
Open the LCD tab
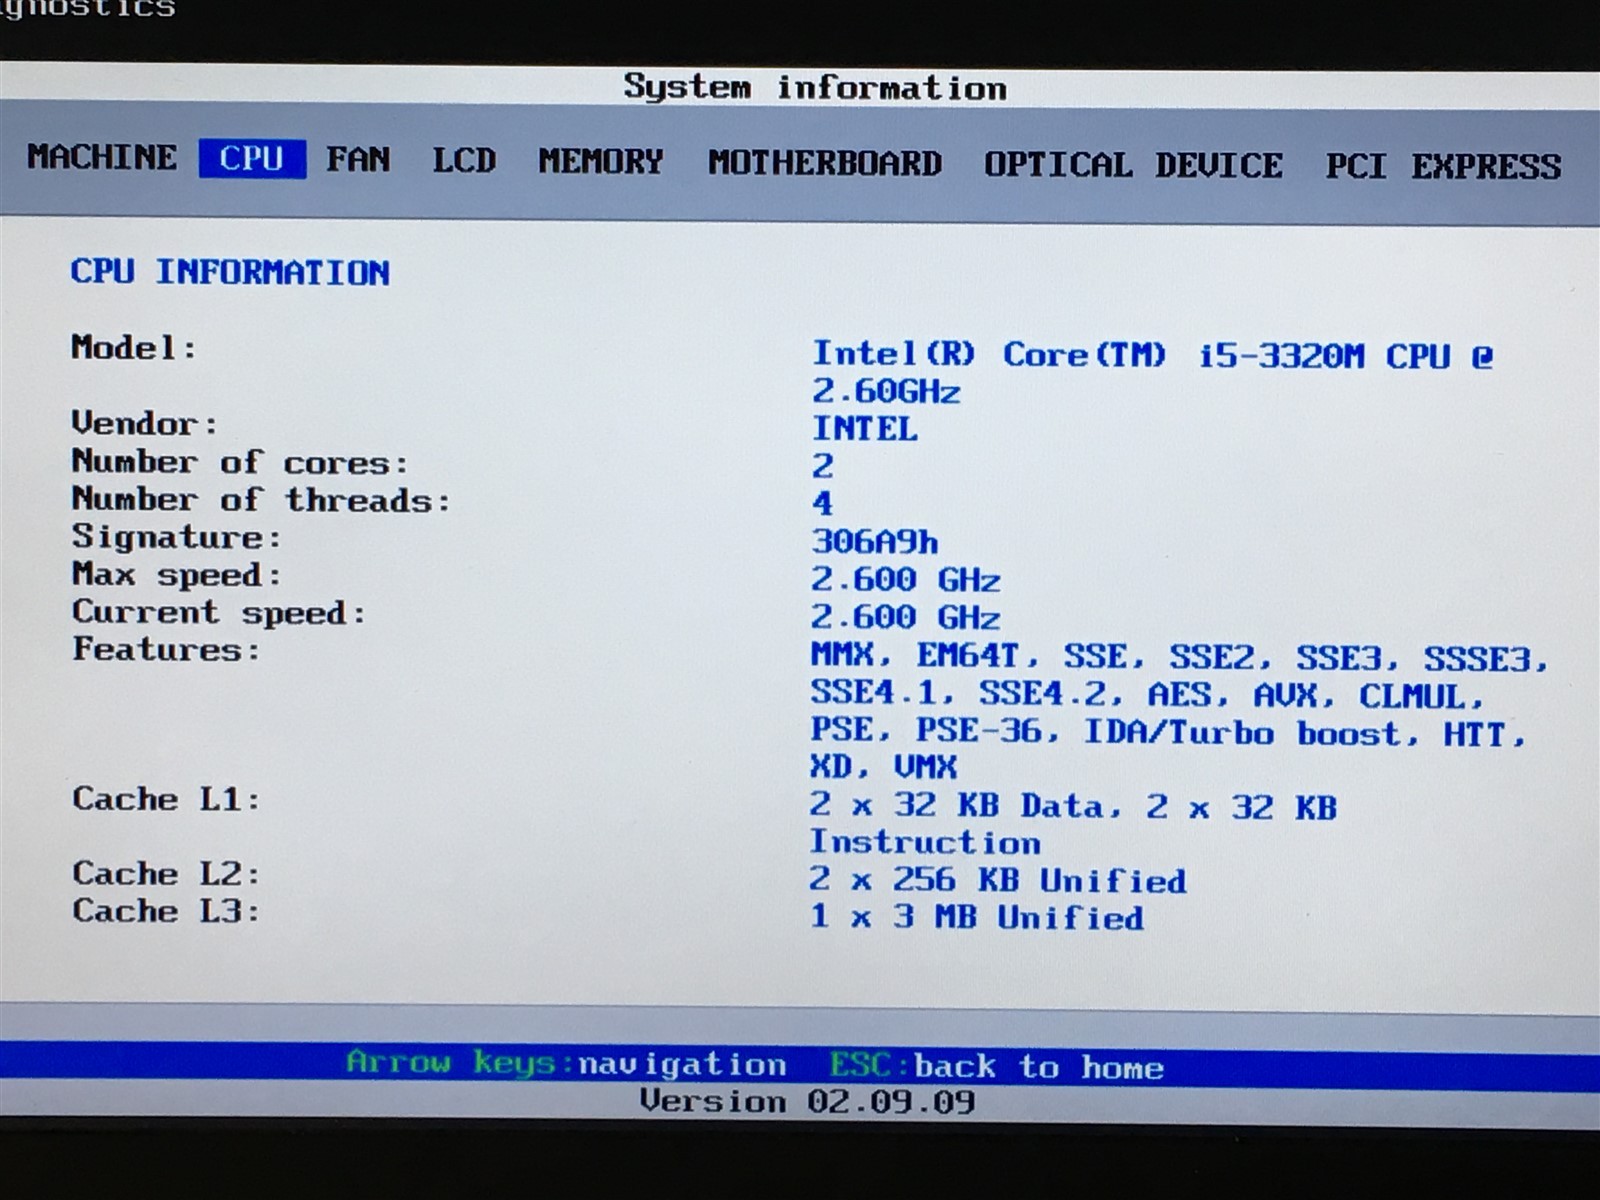(x=464, y=160)
